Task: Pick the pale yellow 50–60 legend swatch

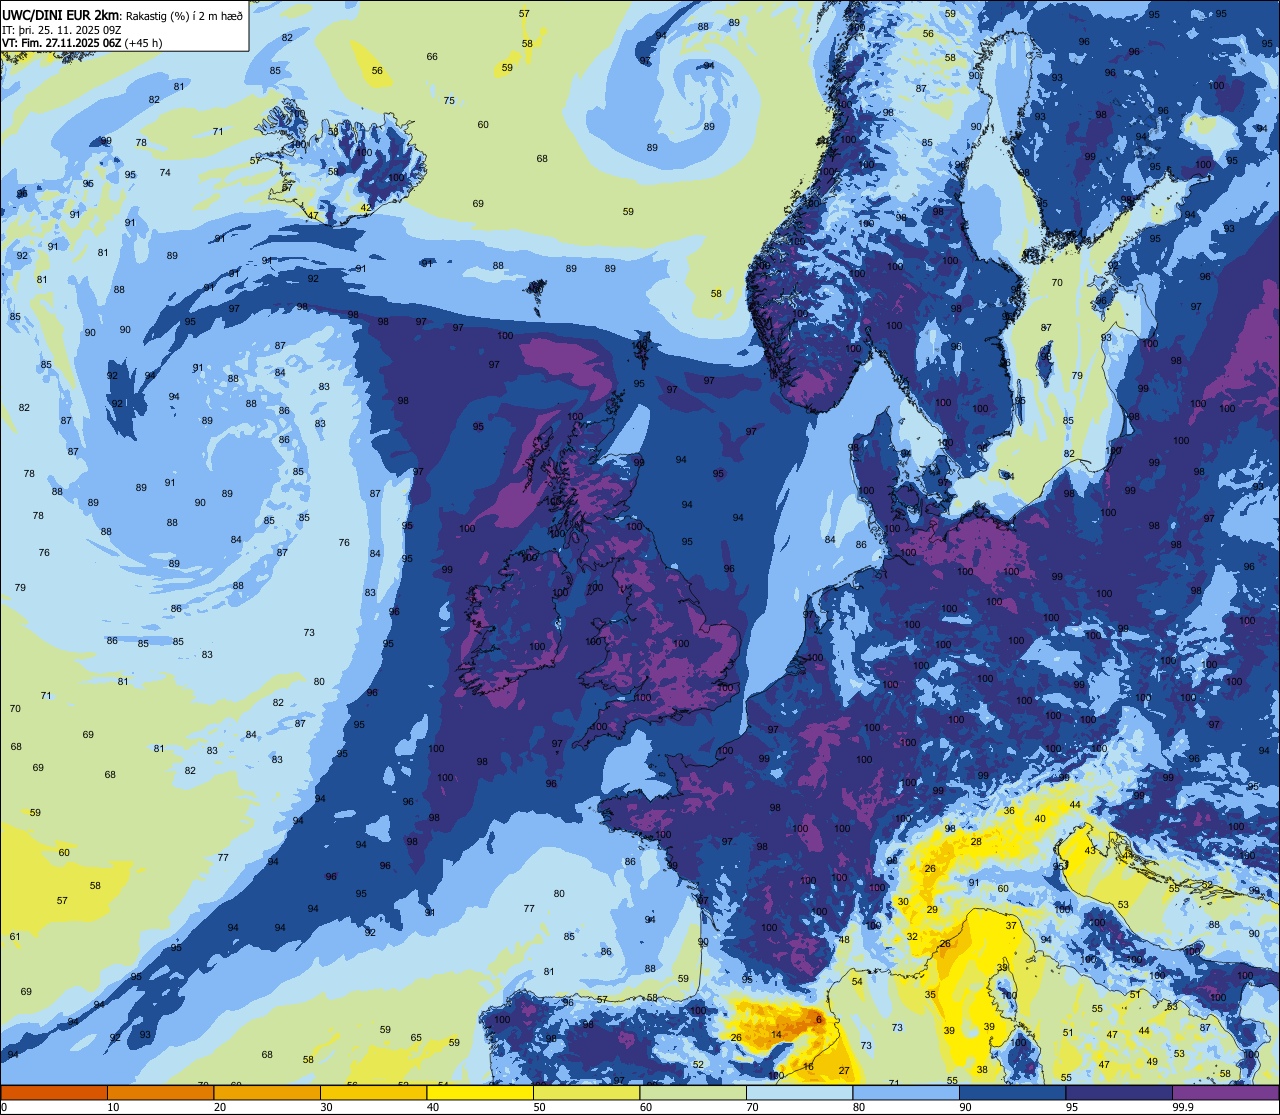Action: (586, 1093)
